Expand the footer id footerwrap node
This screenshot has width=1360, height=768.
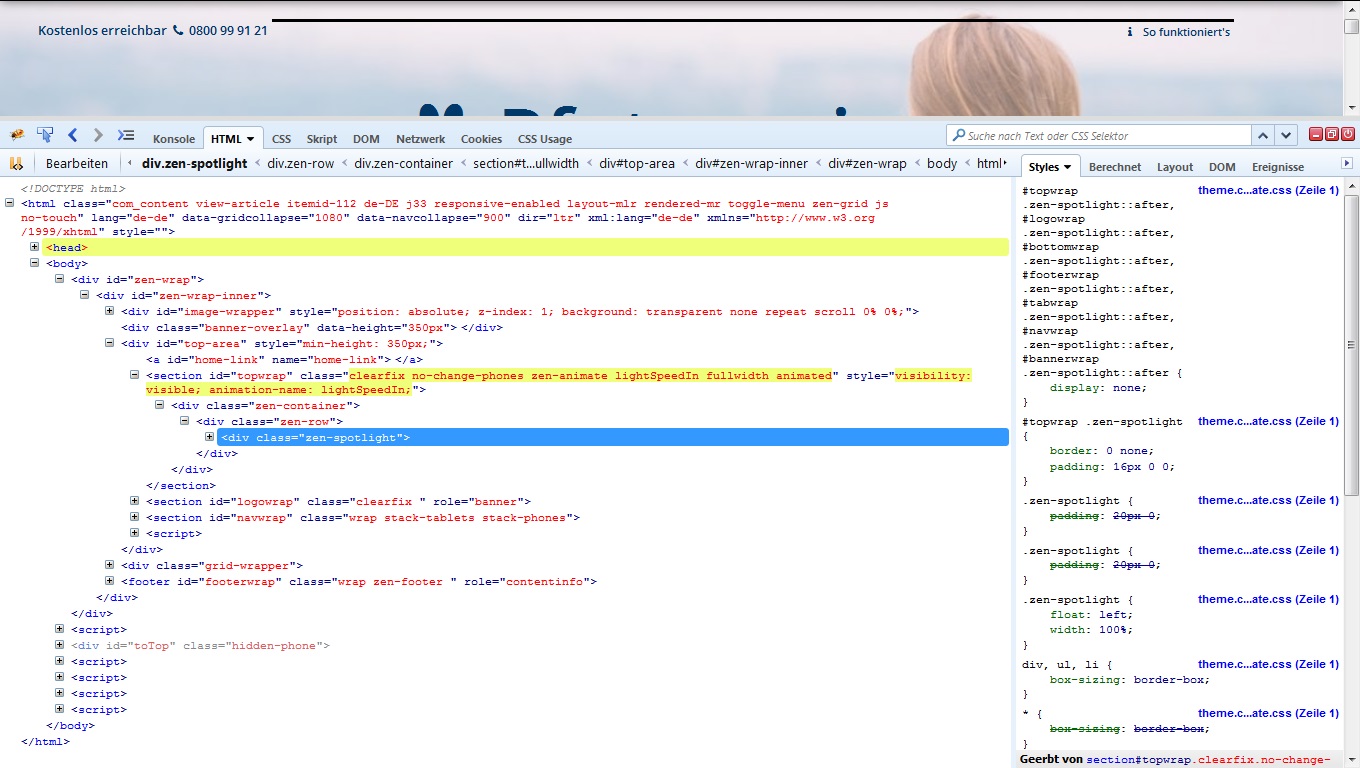coord(109,581)
